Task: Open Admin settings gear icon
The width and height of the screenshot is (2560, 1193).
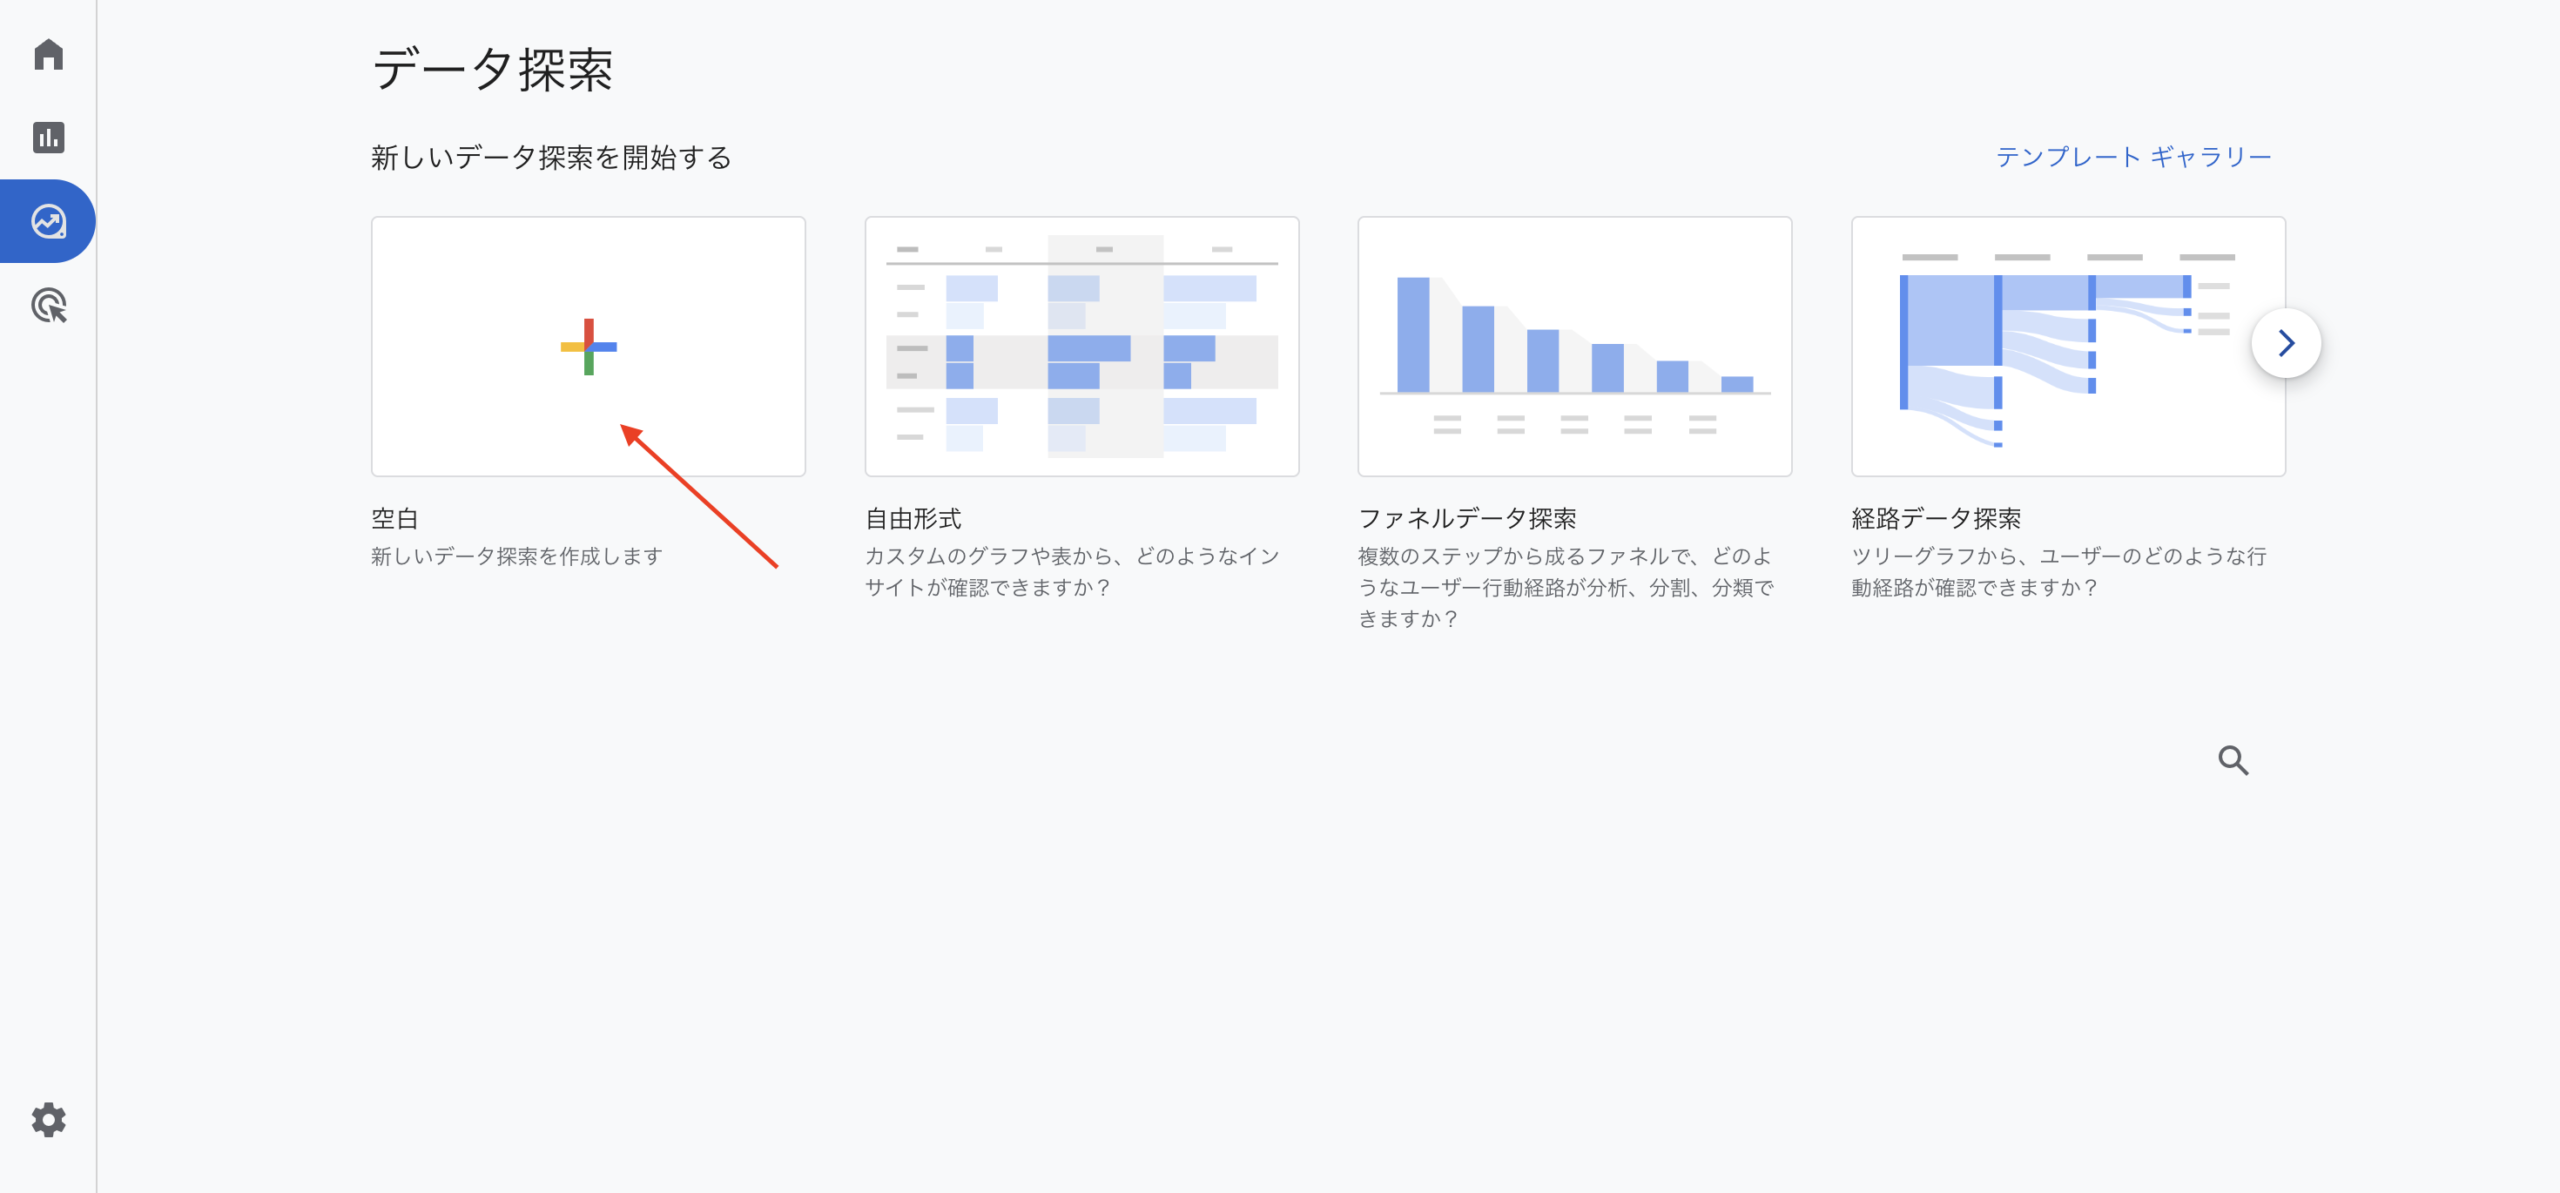Action: tap(48, 1119)
